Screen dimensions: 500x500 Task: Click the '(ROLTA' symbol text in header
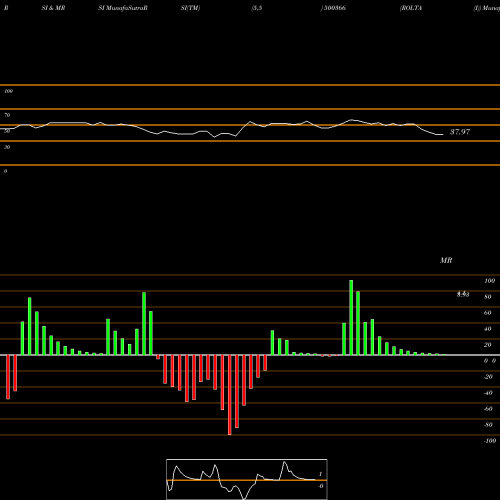(x=411, y=8)
